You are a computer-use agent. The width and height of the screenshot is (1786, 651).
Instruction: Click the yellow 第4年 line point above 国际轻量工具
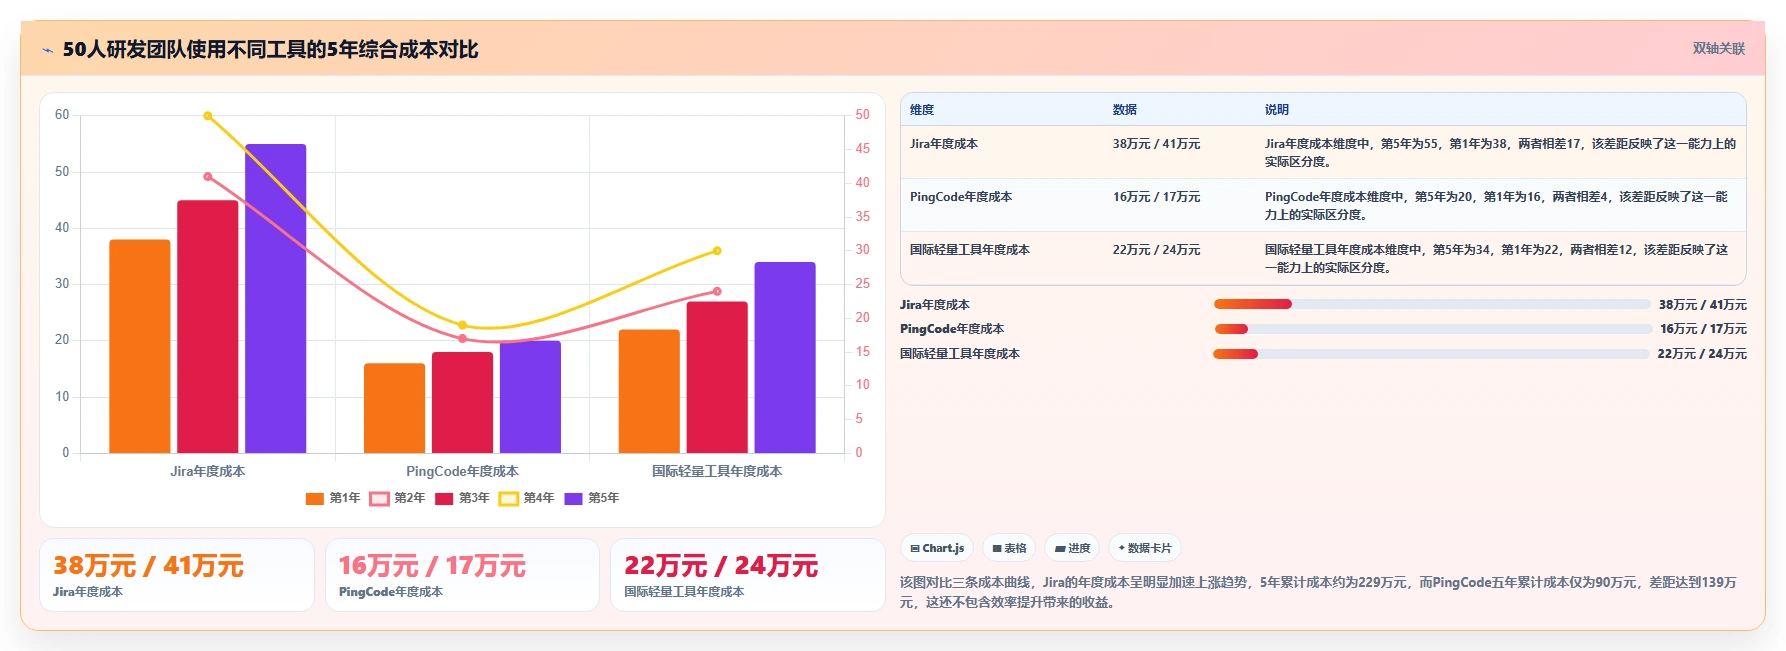point(717,251)
